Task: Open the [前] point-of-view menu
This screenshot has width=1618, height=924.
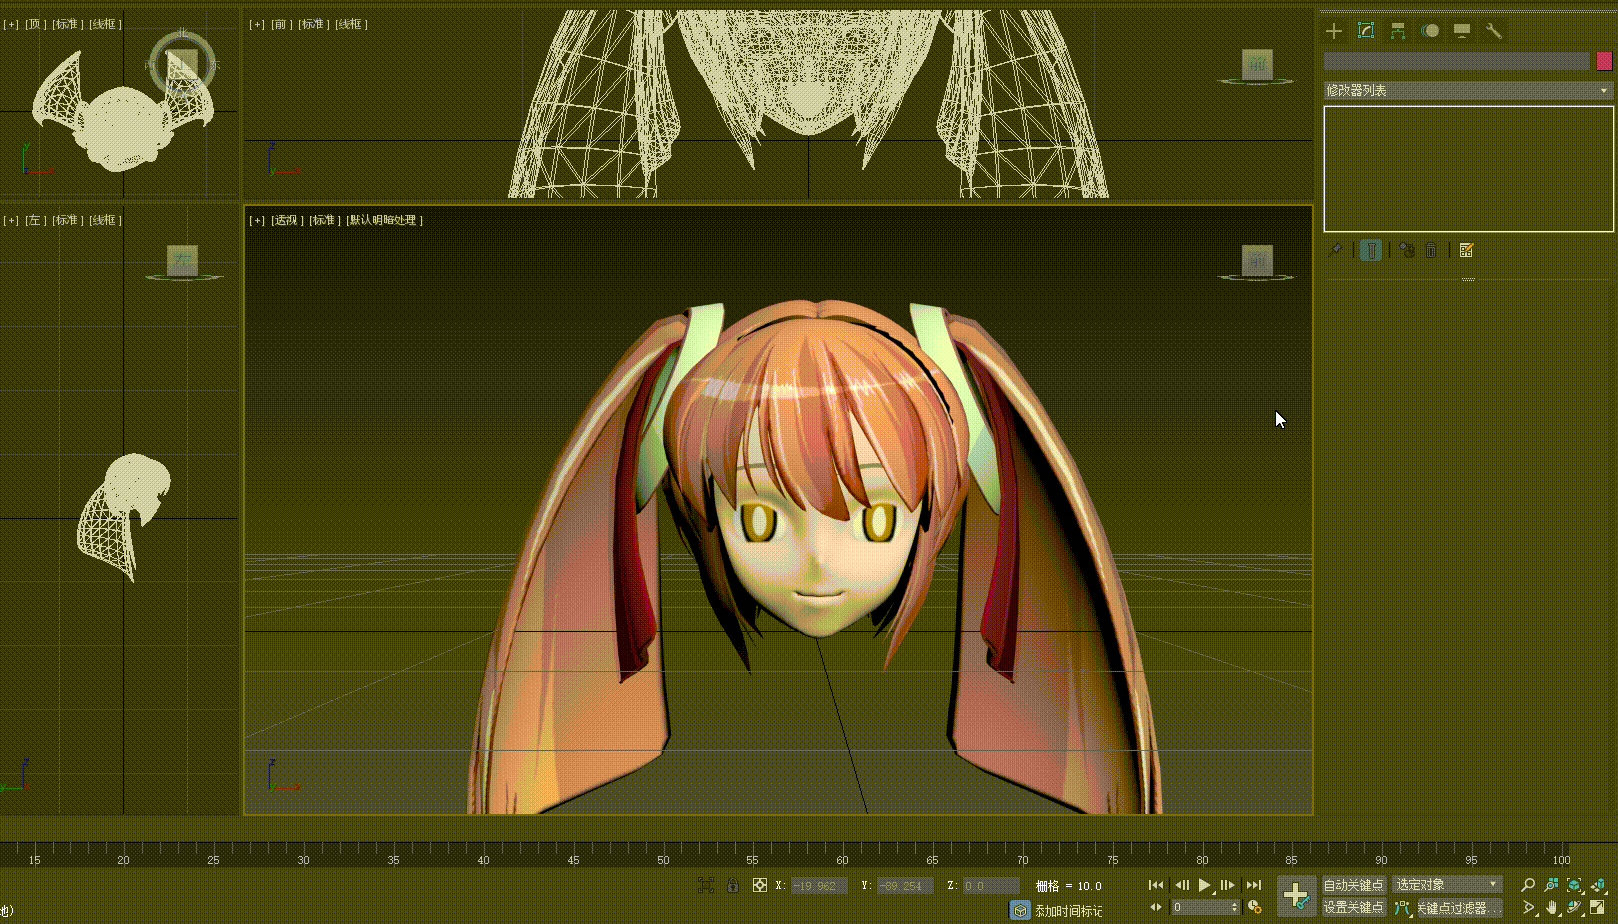Action: (282, 24)
